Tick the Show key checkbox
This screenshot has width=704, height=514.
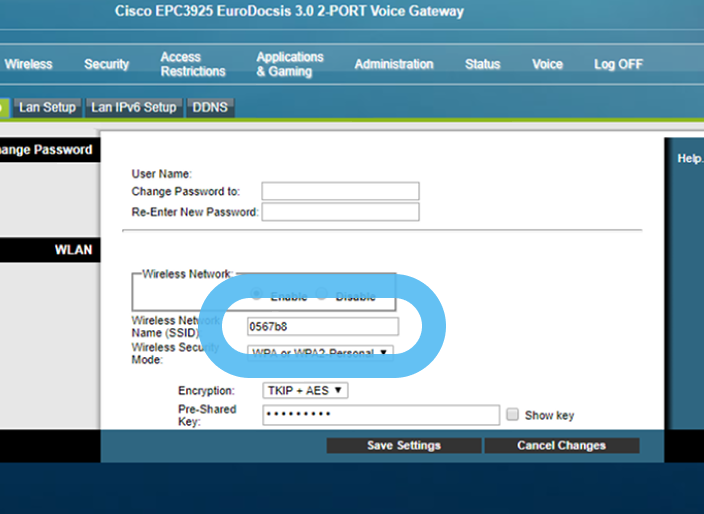pos(513,415)
